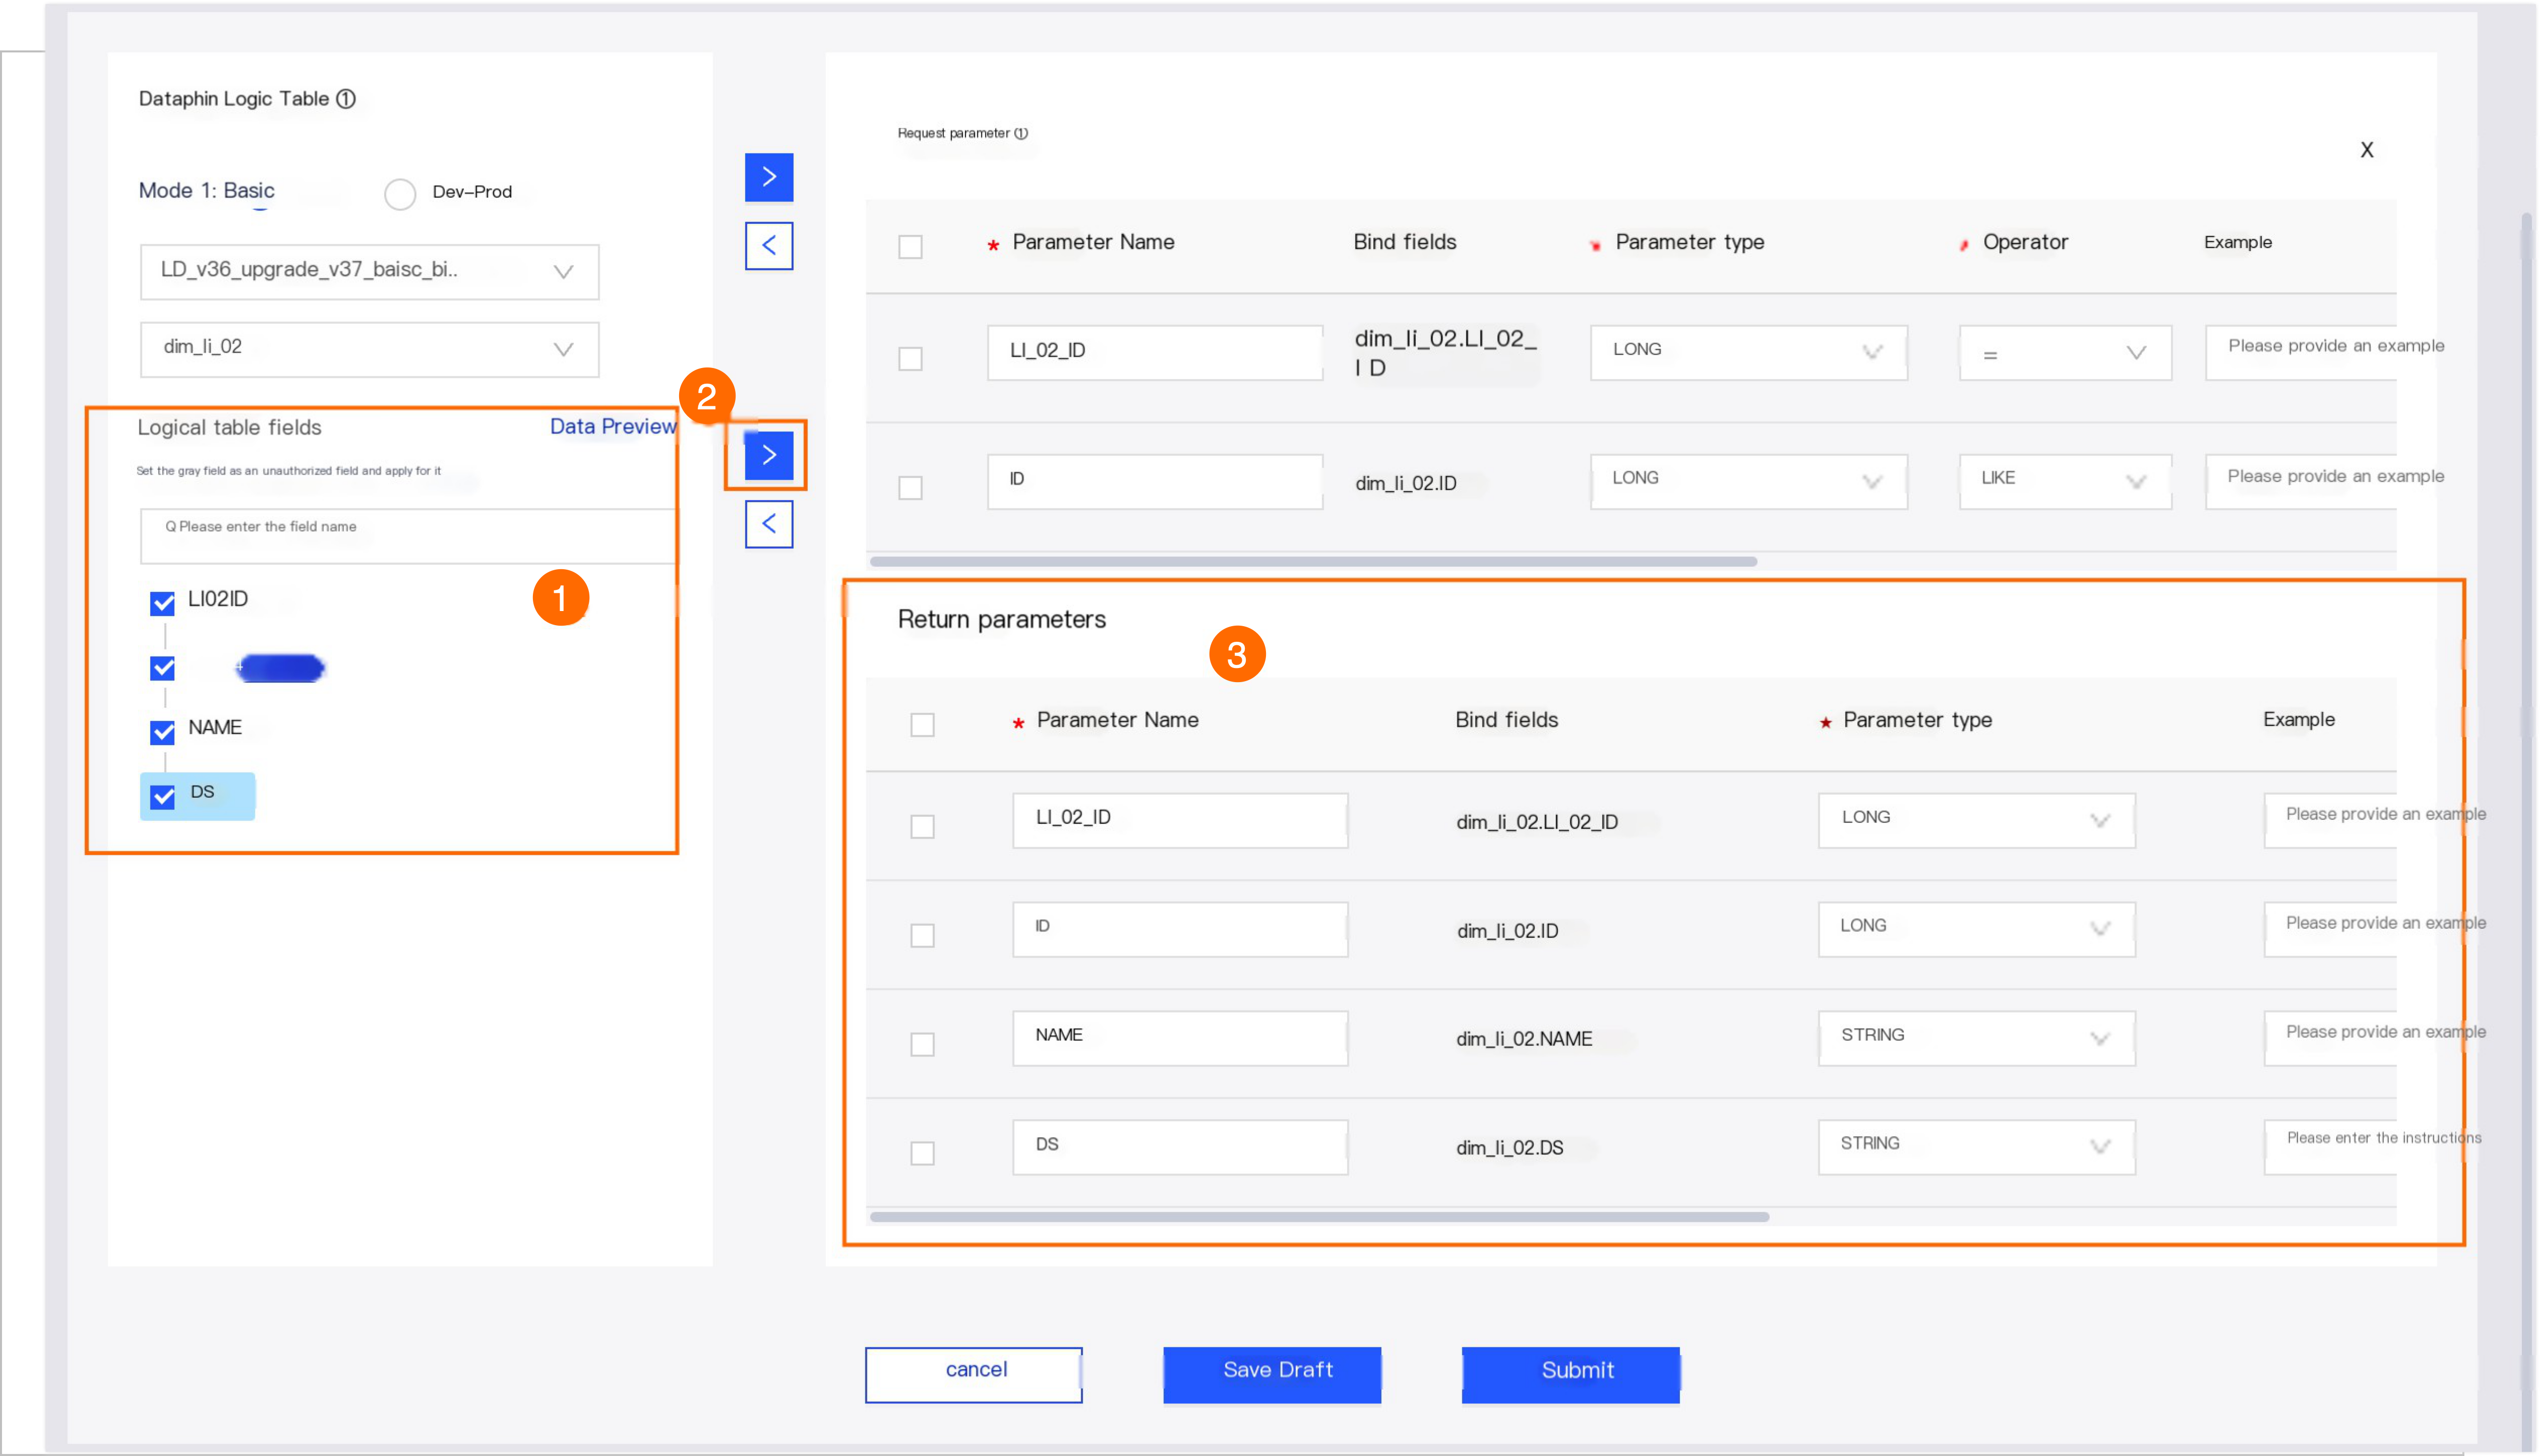2540x1456 pixels.
Task: Expand the dim_li_02 table dropdown
Action: [x=369, y=349]
